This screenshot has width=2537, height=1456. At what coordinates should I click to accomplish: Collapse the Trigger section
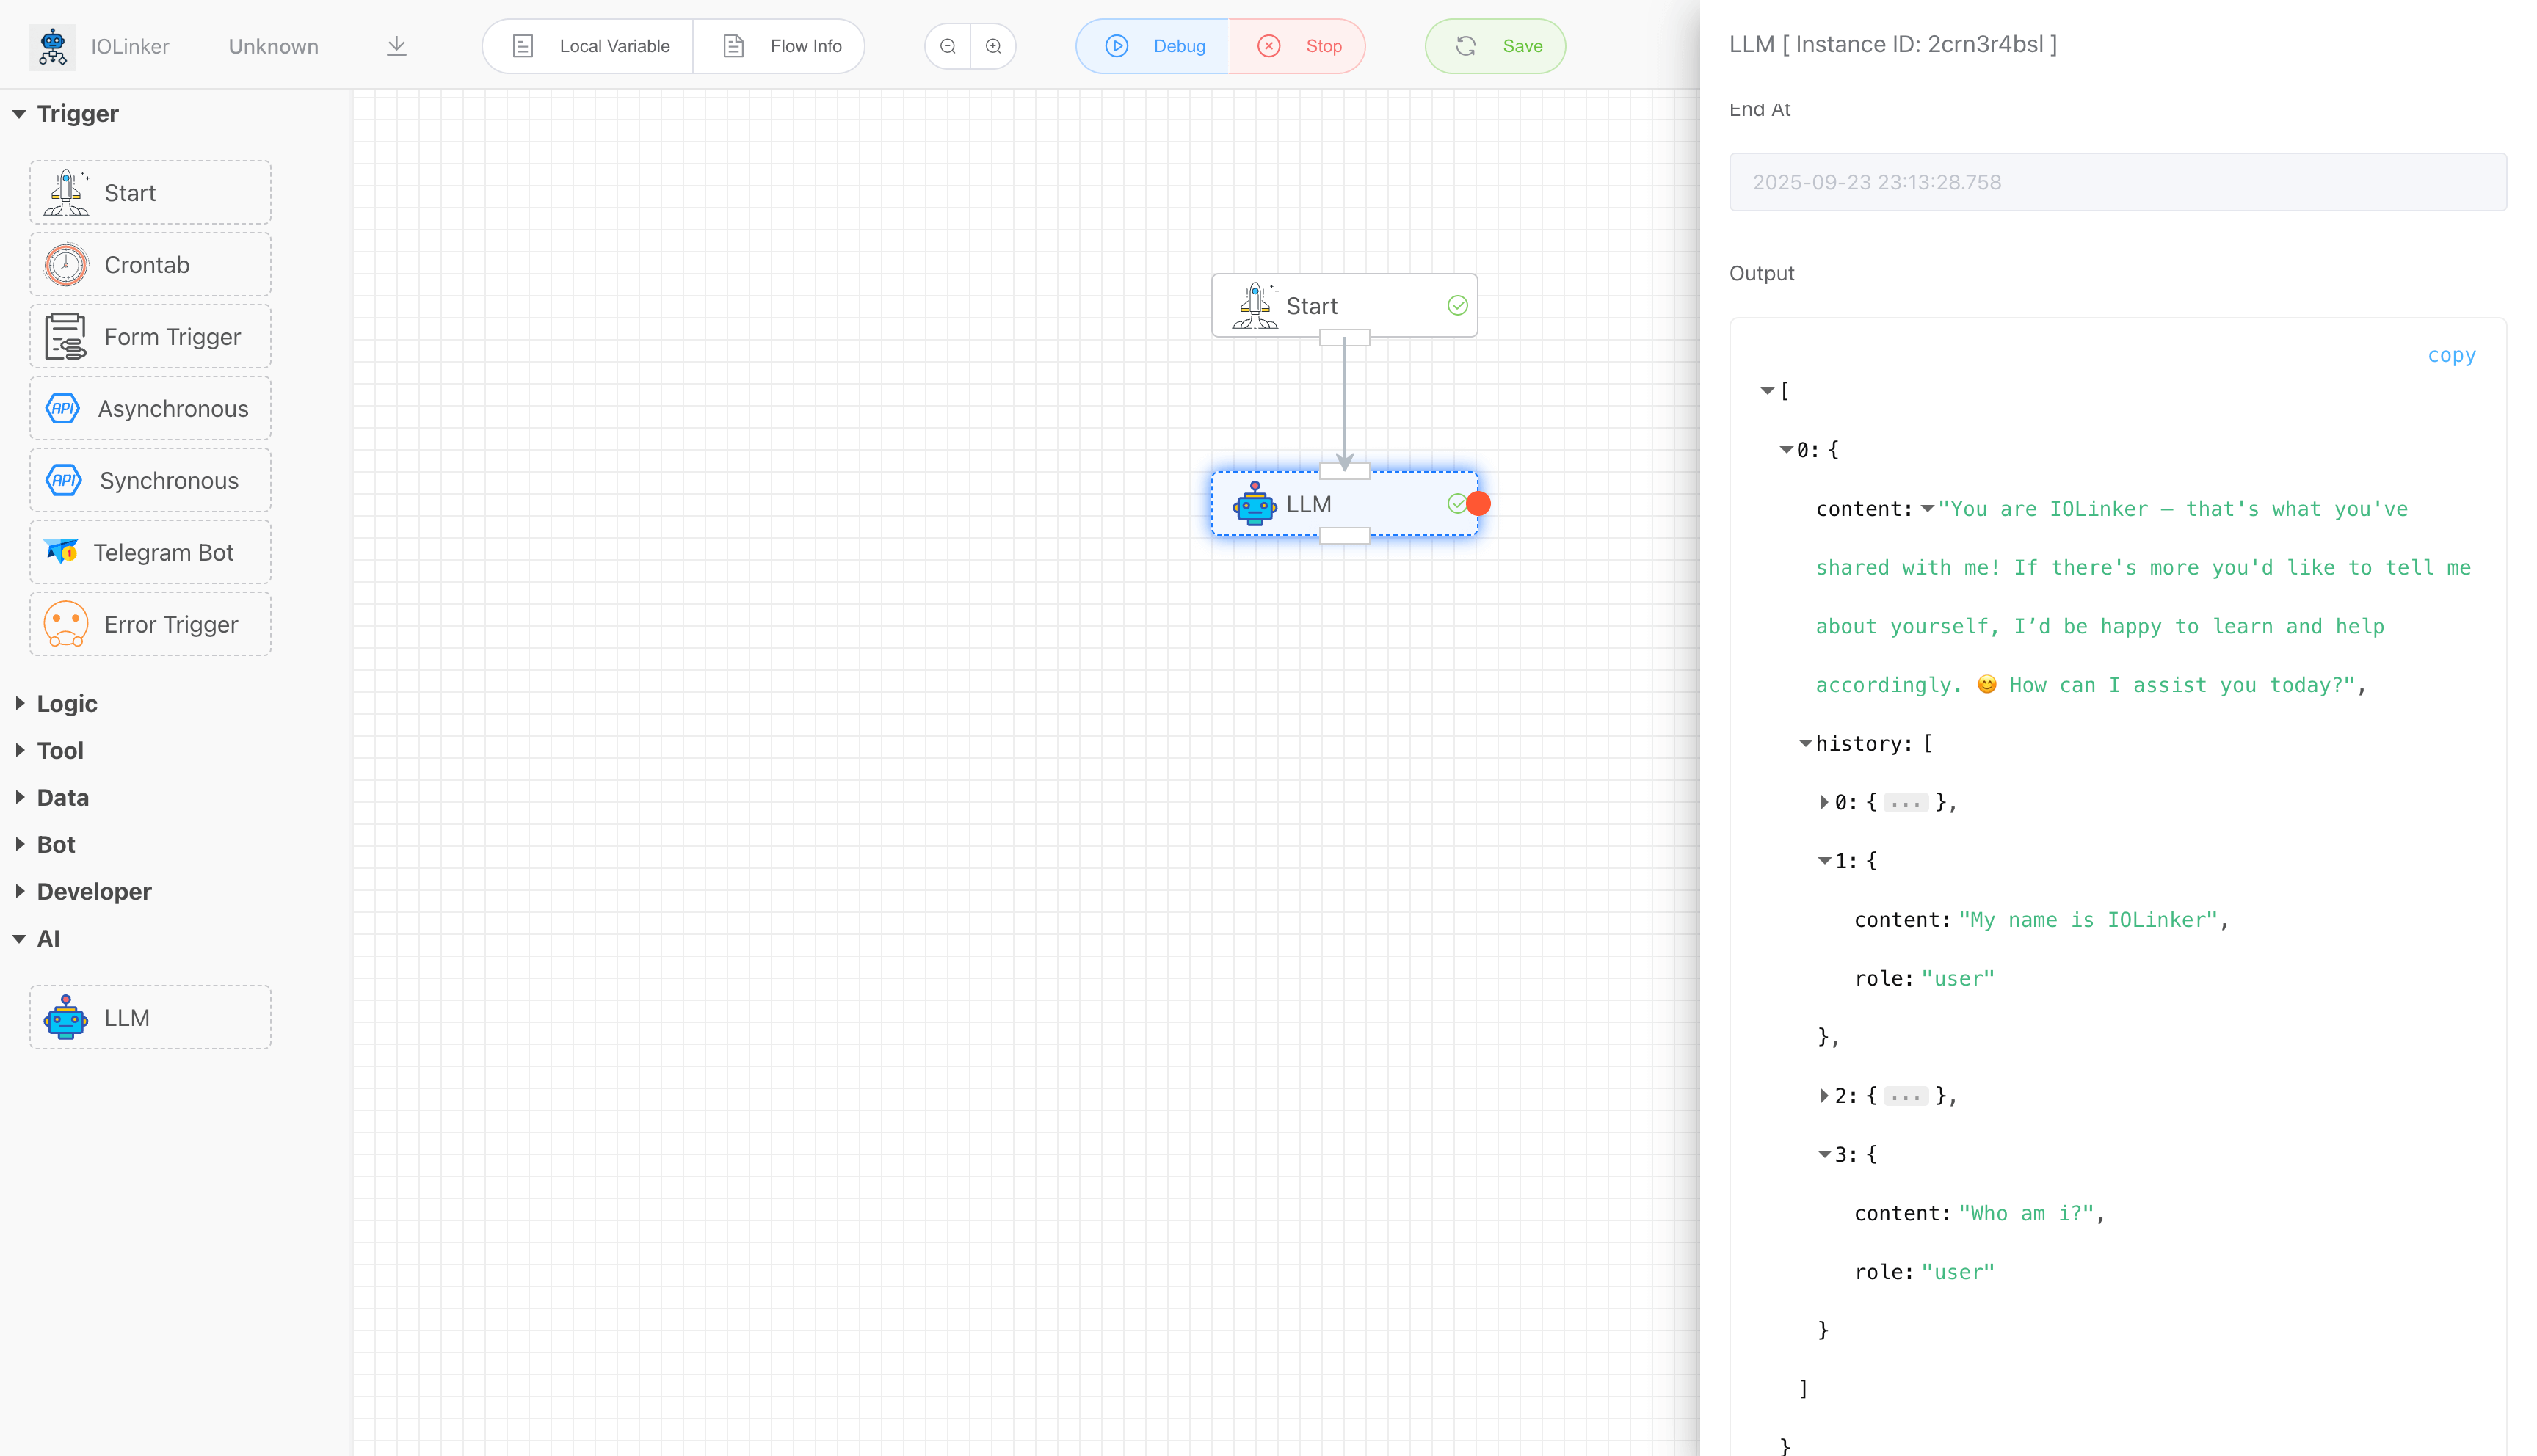tap(19, 114)
